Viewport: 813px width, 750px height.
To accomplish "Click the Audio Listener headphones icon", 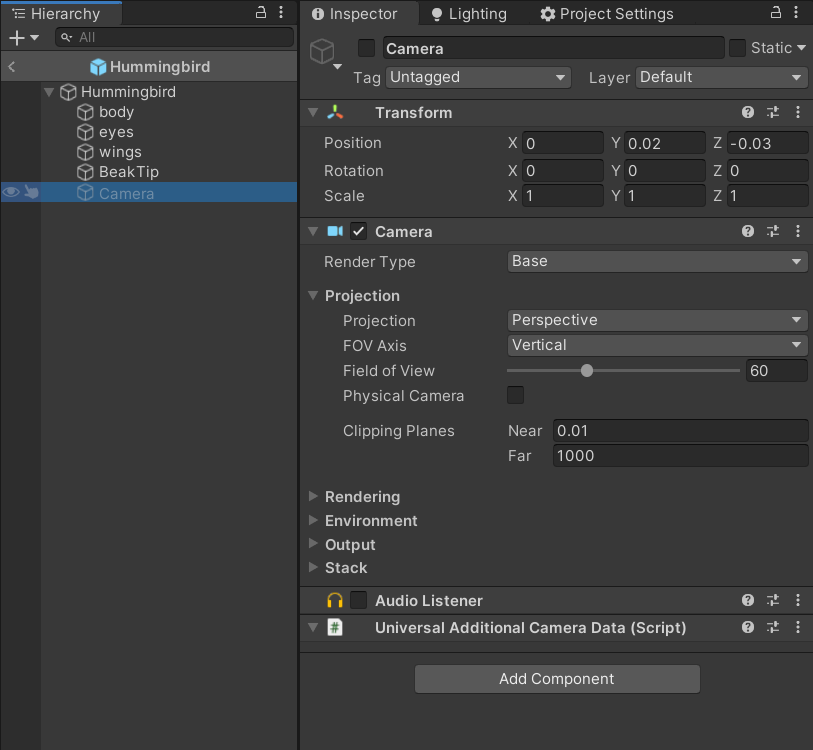I will 335,601.
